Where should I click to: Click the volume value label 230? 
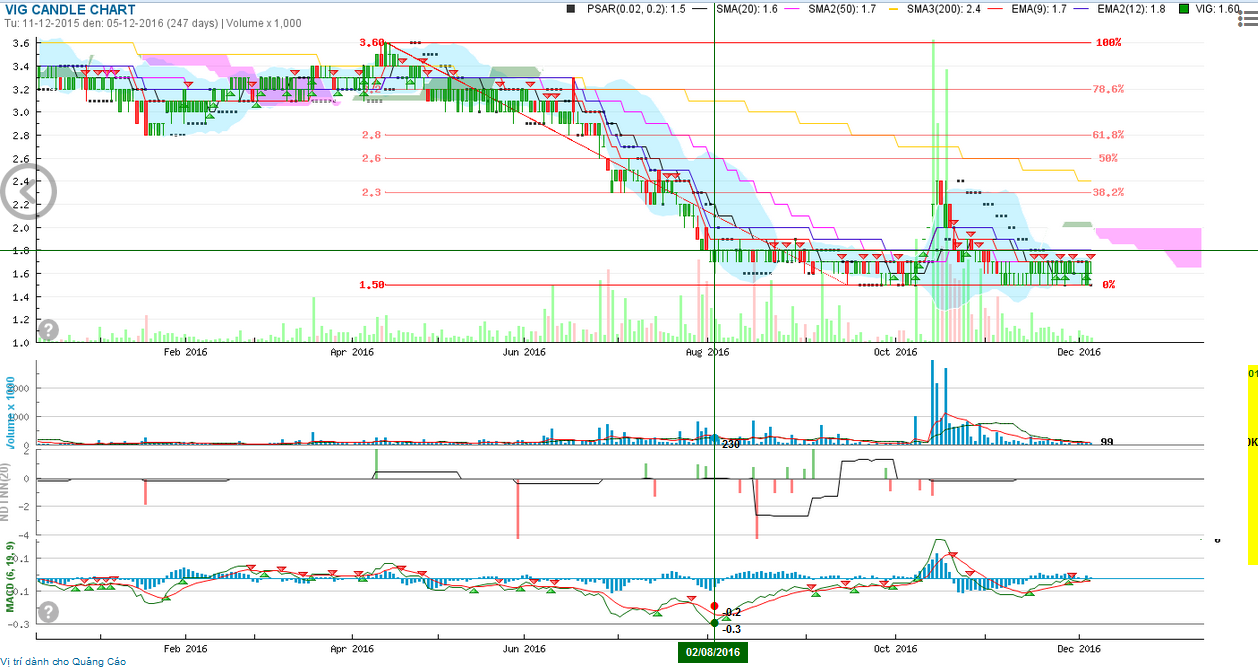730,444
